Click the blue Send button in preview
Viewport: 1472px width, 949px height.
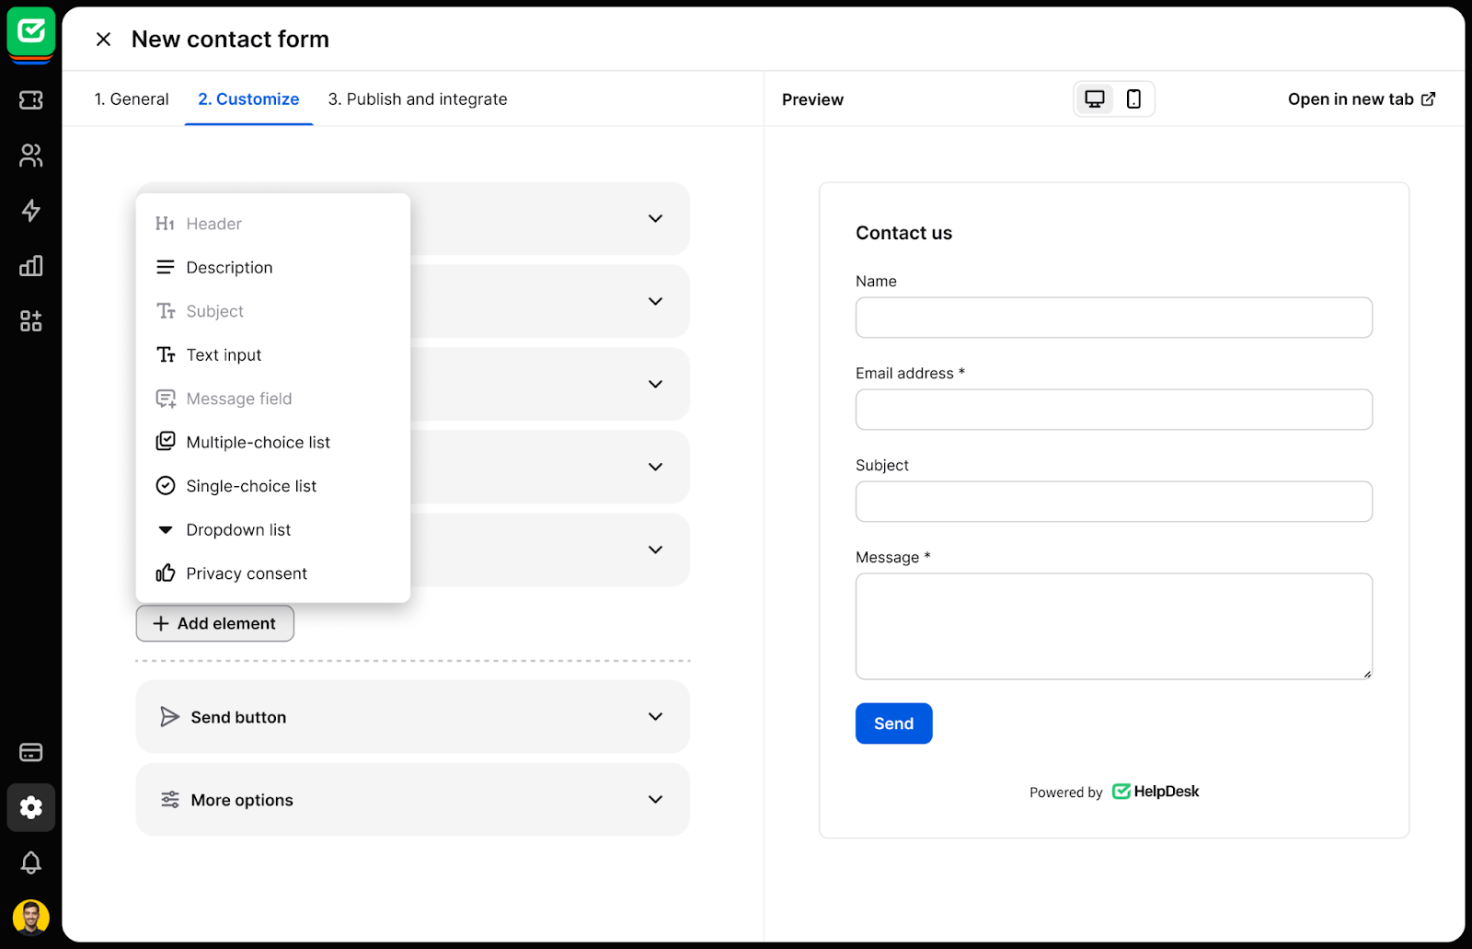click(x=894, y=723)
